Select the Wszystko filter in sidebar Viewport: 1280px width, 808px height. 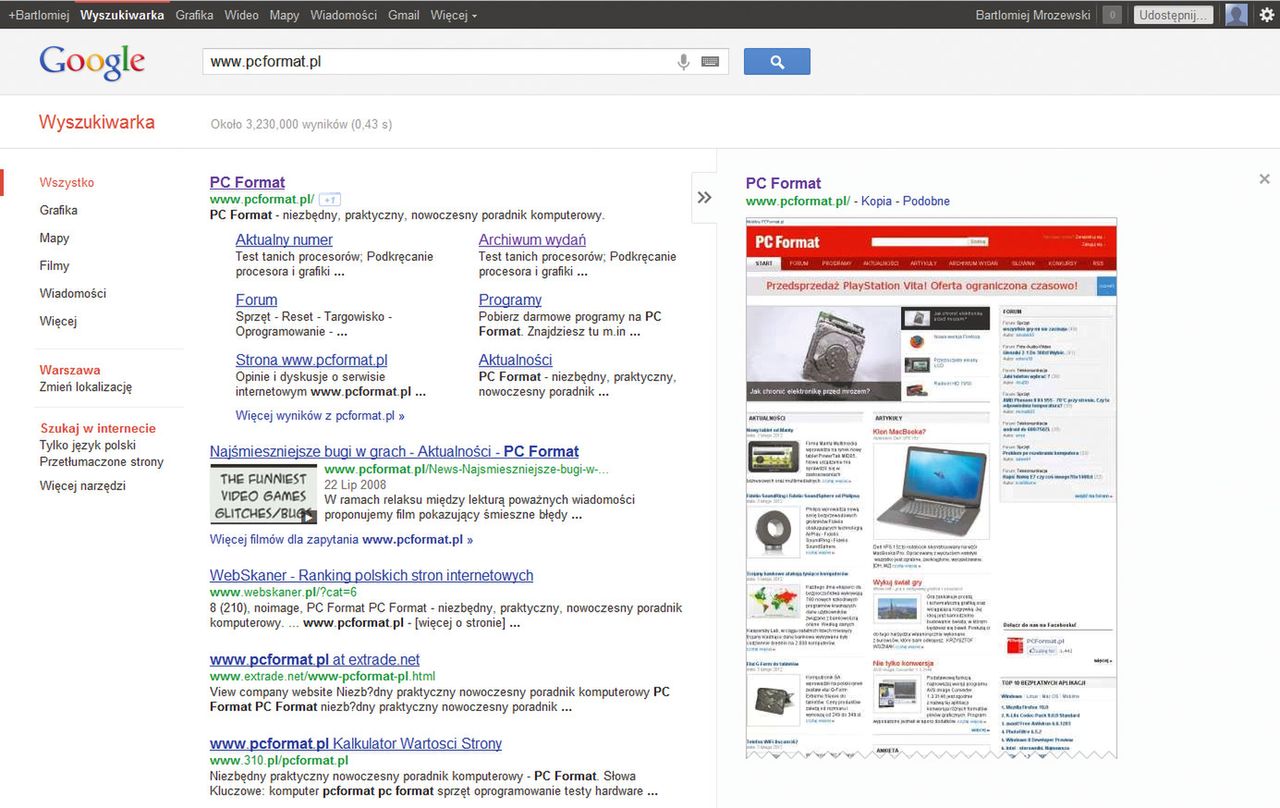pos(67,183)
